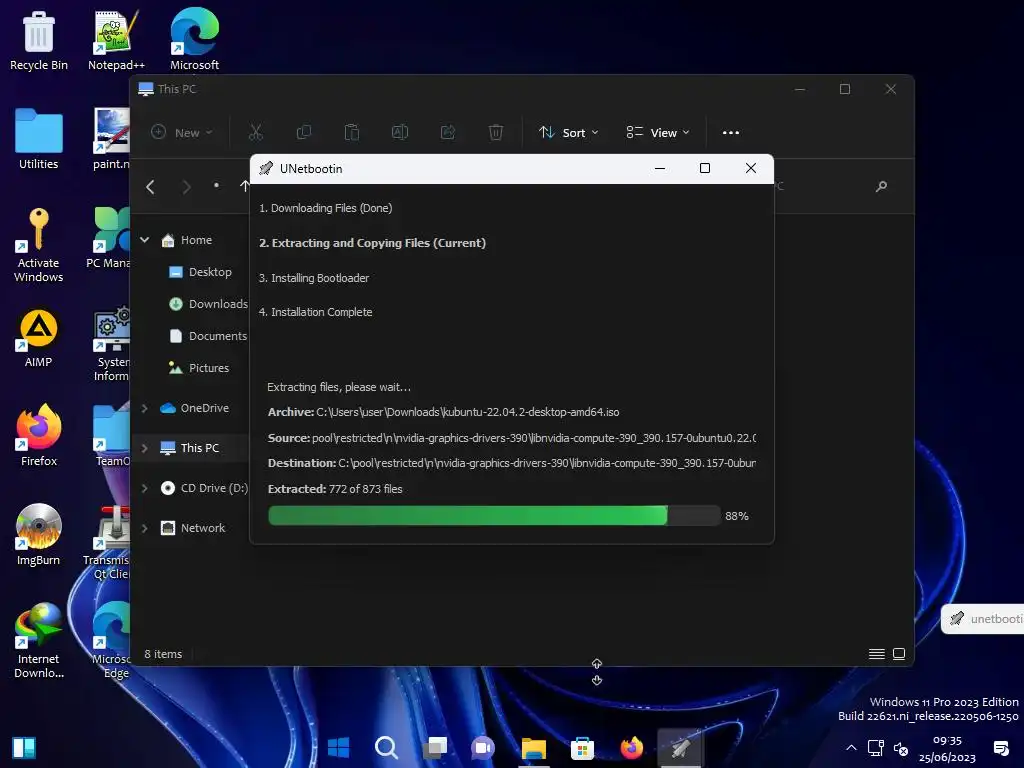1024x768 pixels.
Task: Open the Internet Download Manager desktop shortcut
Action: click(39, 641)
